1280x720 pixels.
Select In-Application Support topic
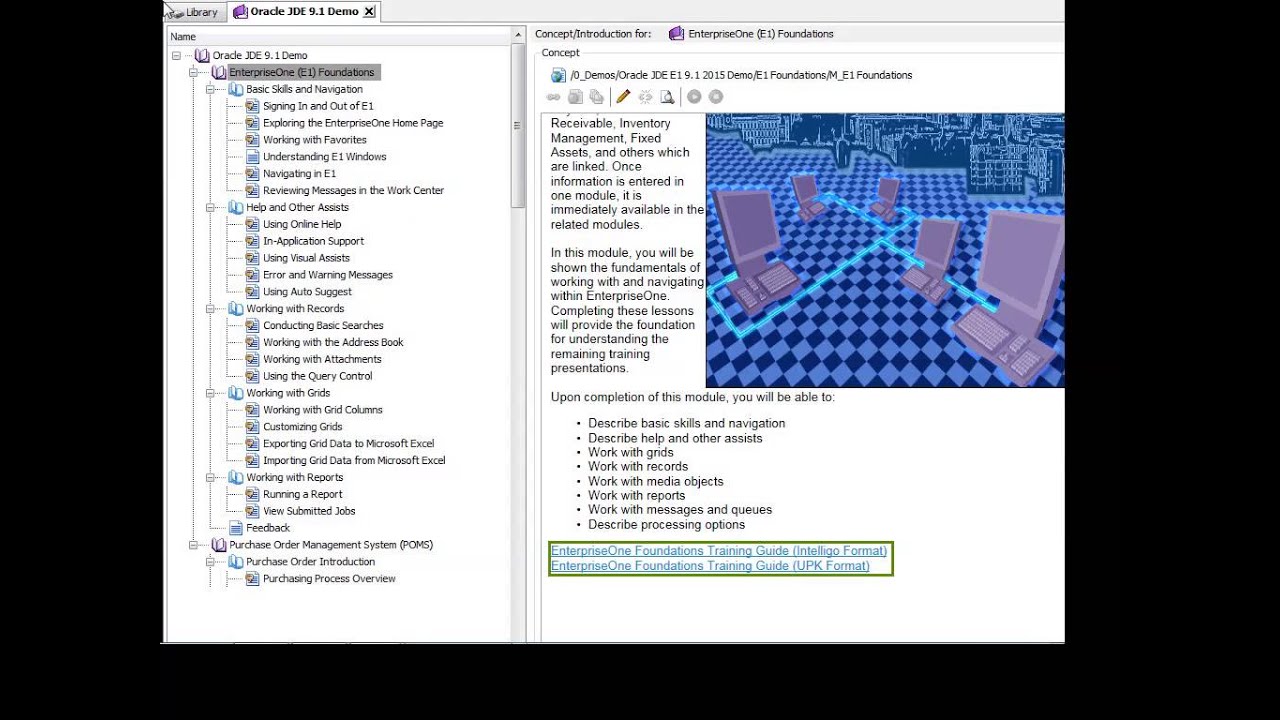[313, 242]
